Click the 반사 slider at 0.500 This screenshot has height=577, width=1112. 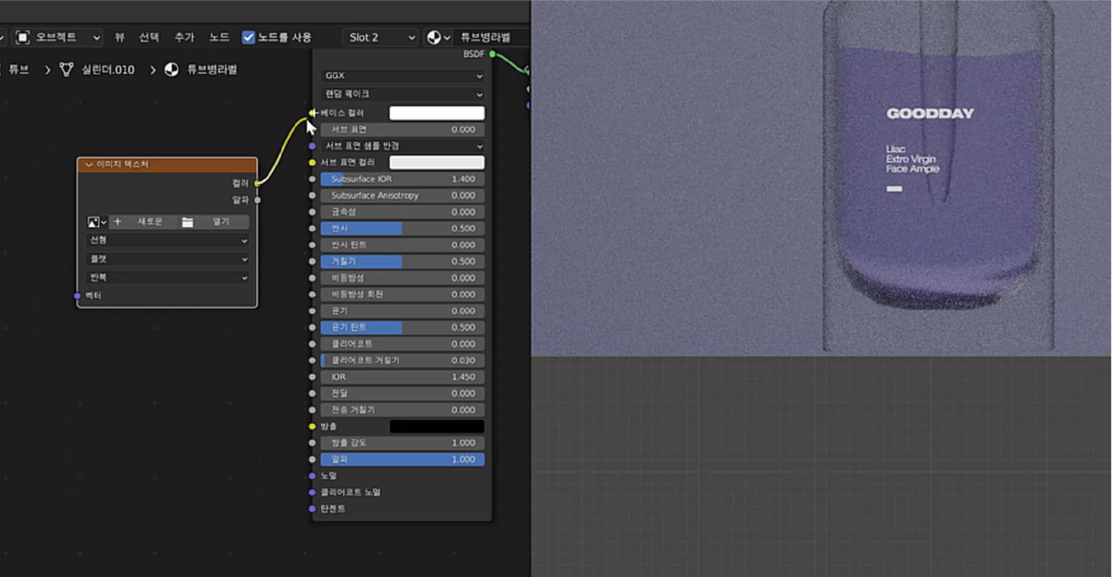click(403, 228)
